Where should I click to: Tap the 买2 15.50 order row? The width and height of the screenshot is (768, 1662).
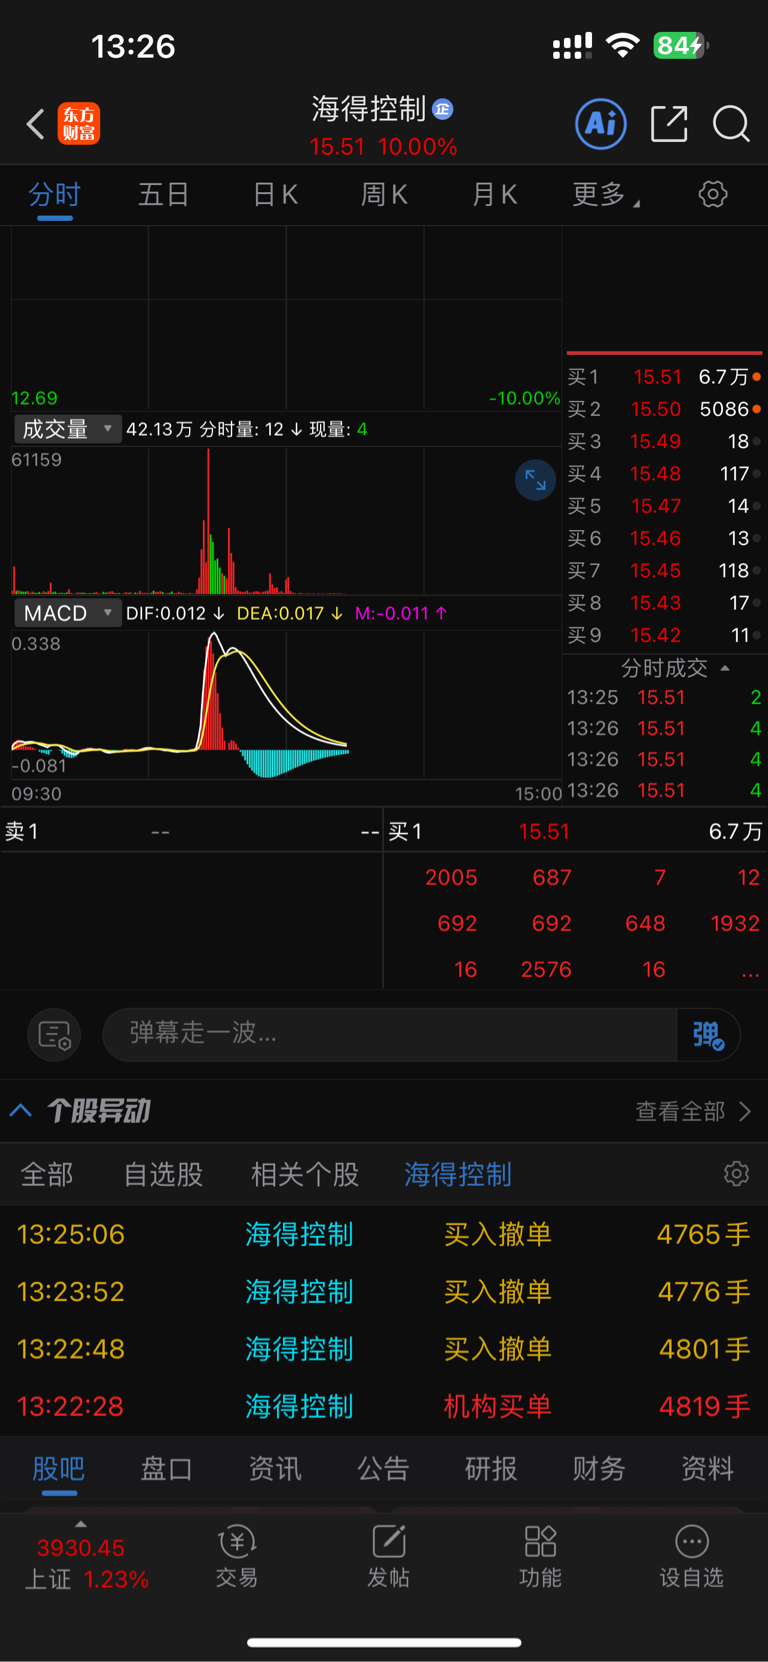(665, 409)
